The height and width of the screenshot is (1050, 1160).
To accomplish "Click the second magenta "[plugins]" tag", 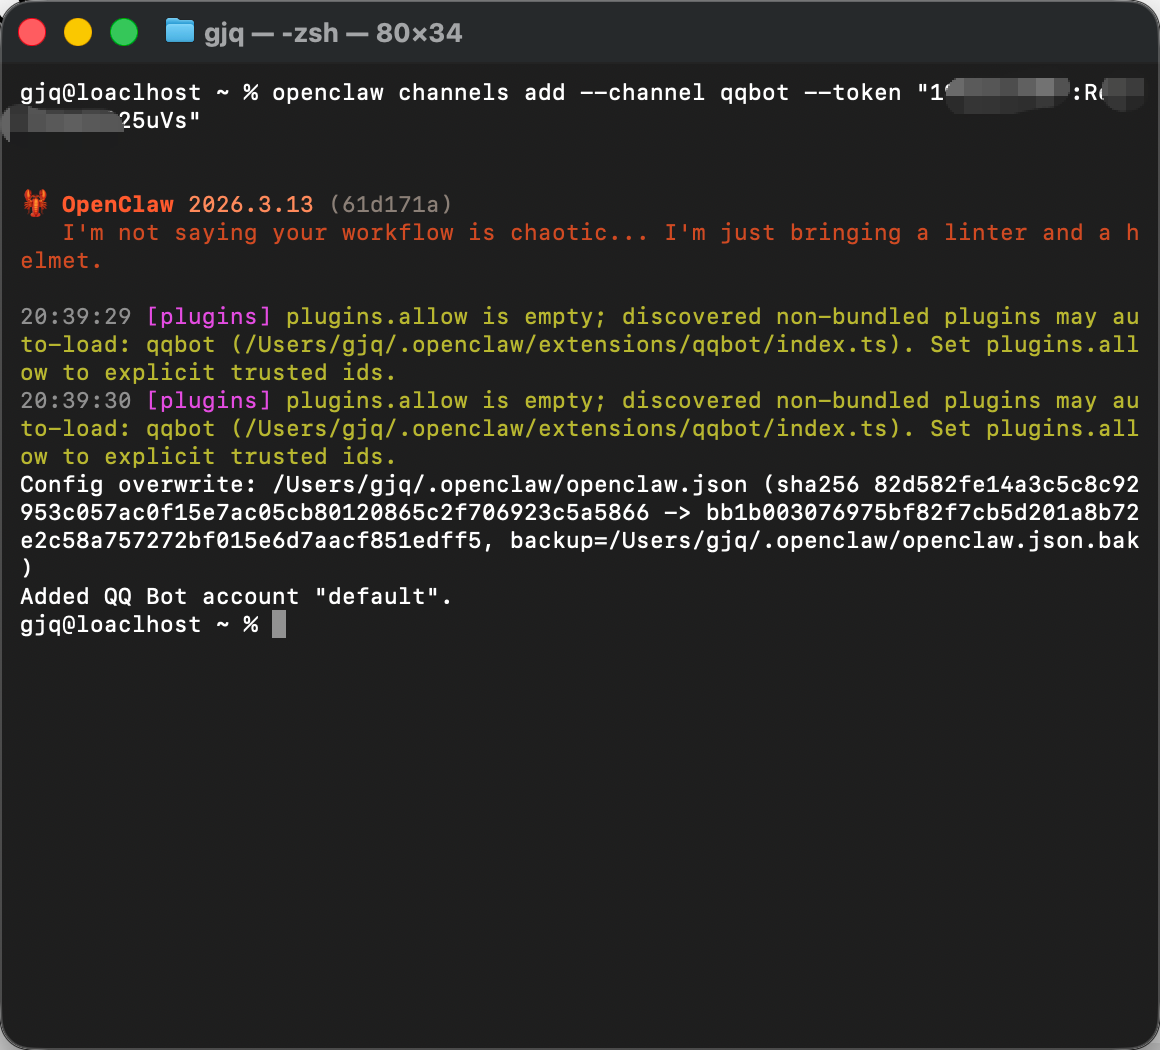I will pos(209,401).
